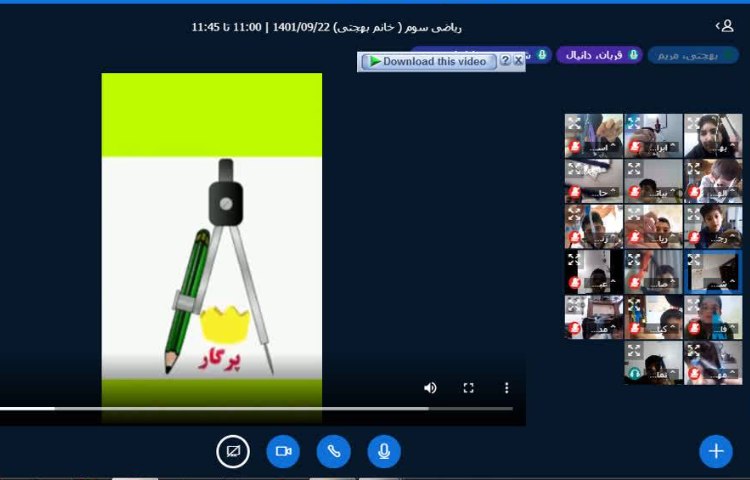
Task: Click the question mark on download bar
Action: (505, 61)
